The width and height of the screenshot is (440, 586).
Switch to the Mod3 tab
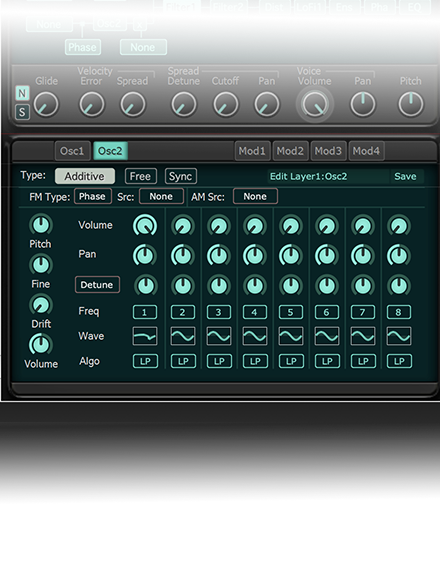click(328, 151)
